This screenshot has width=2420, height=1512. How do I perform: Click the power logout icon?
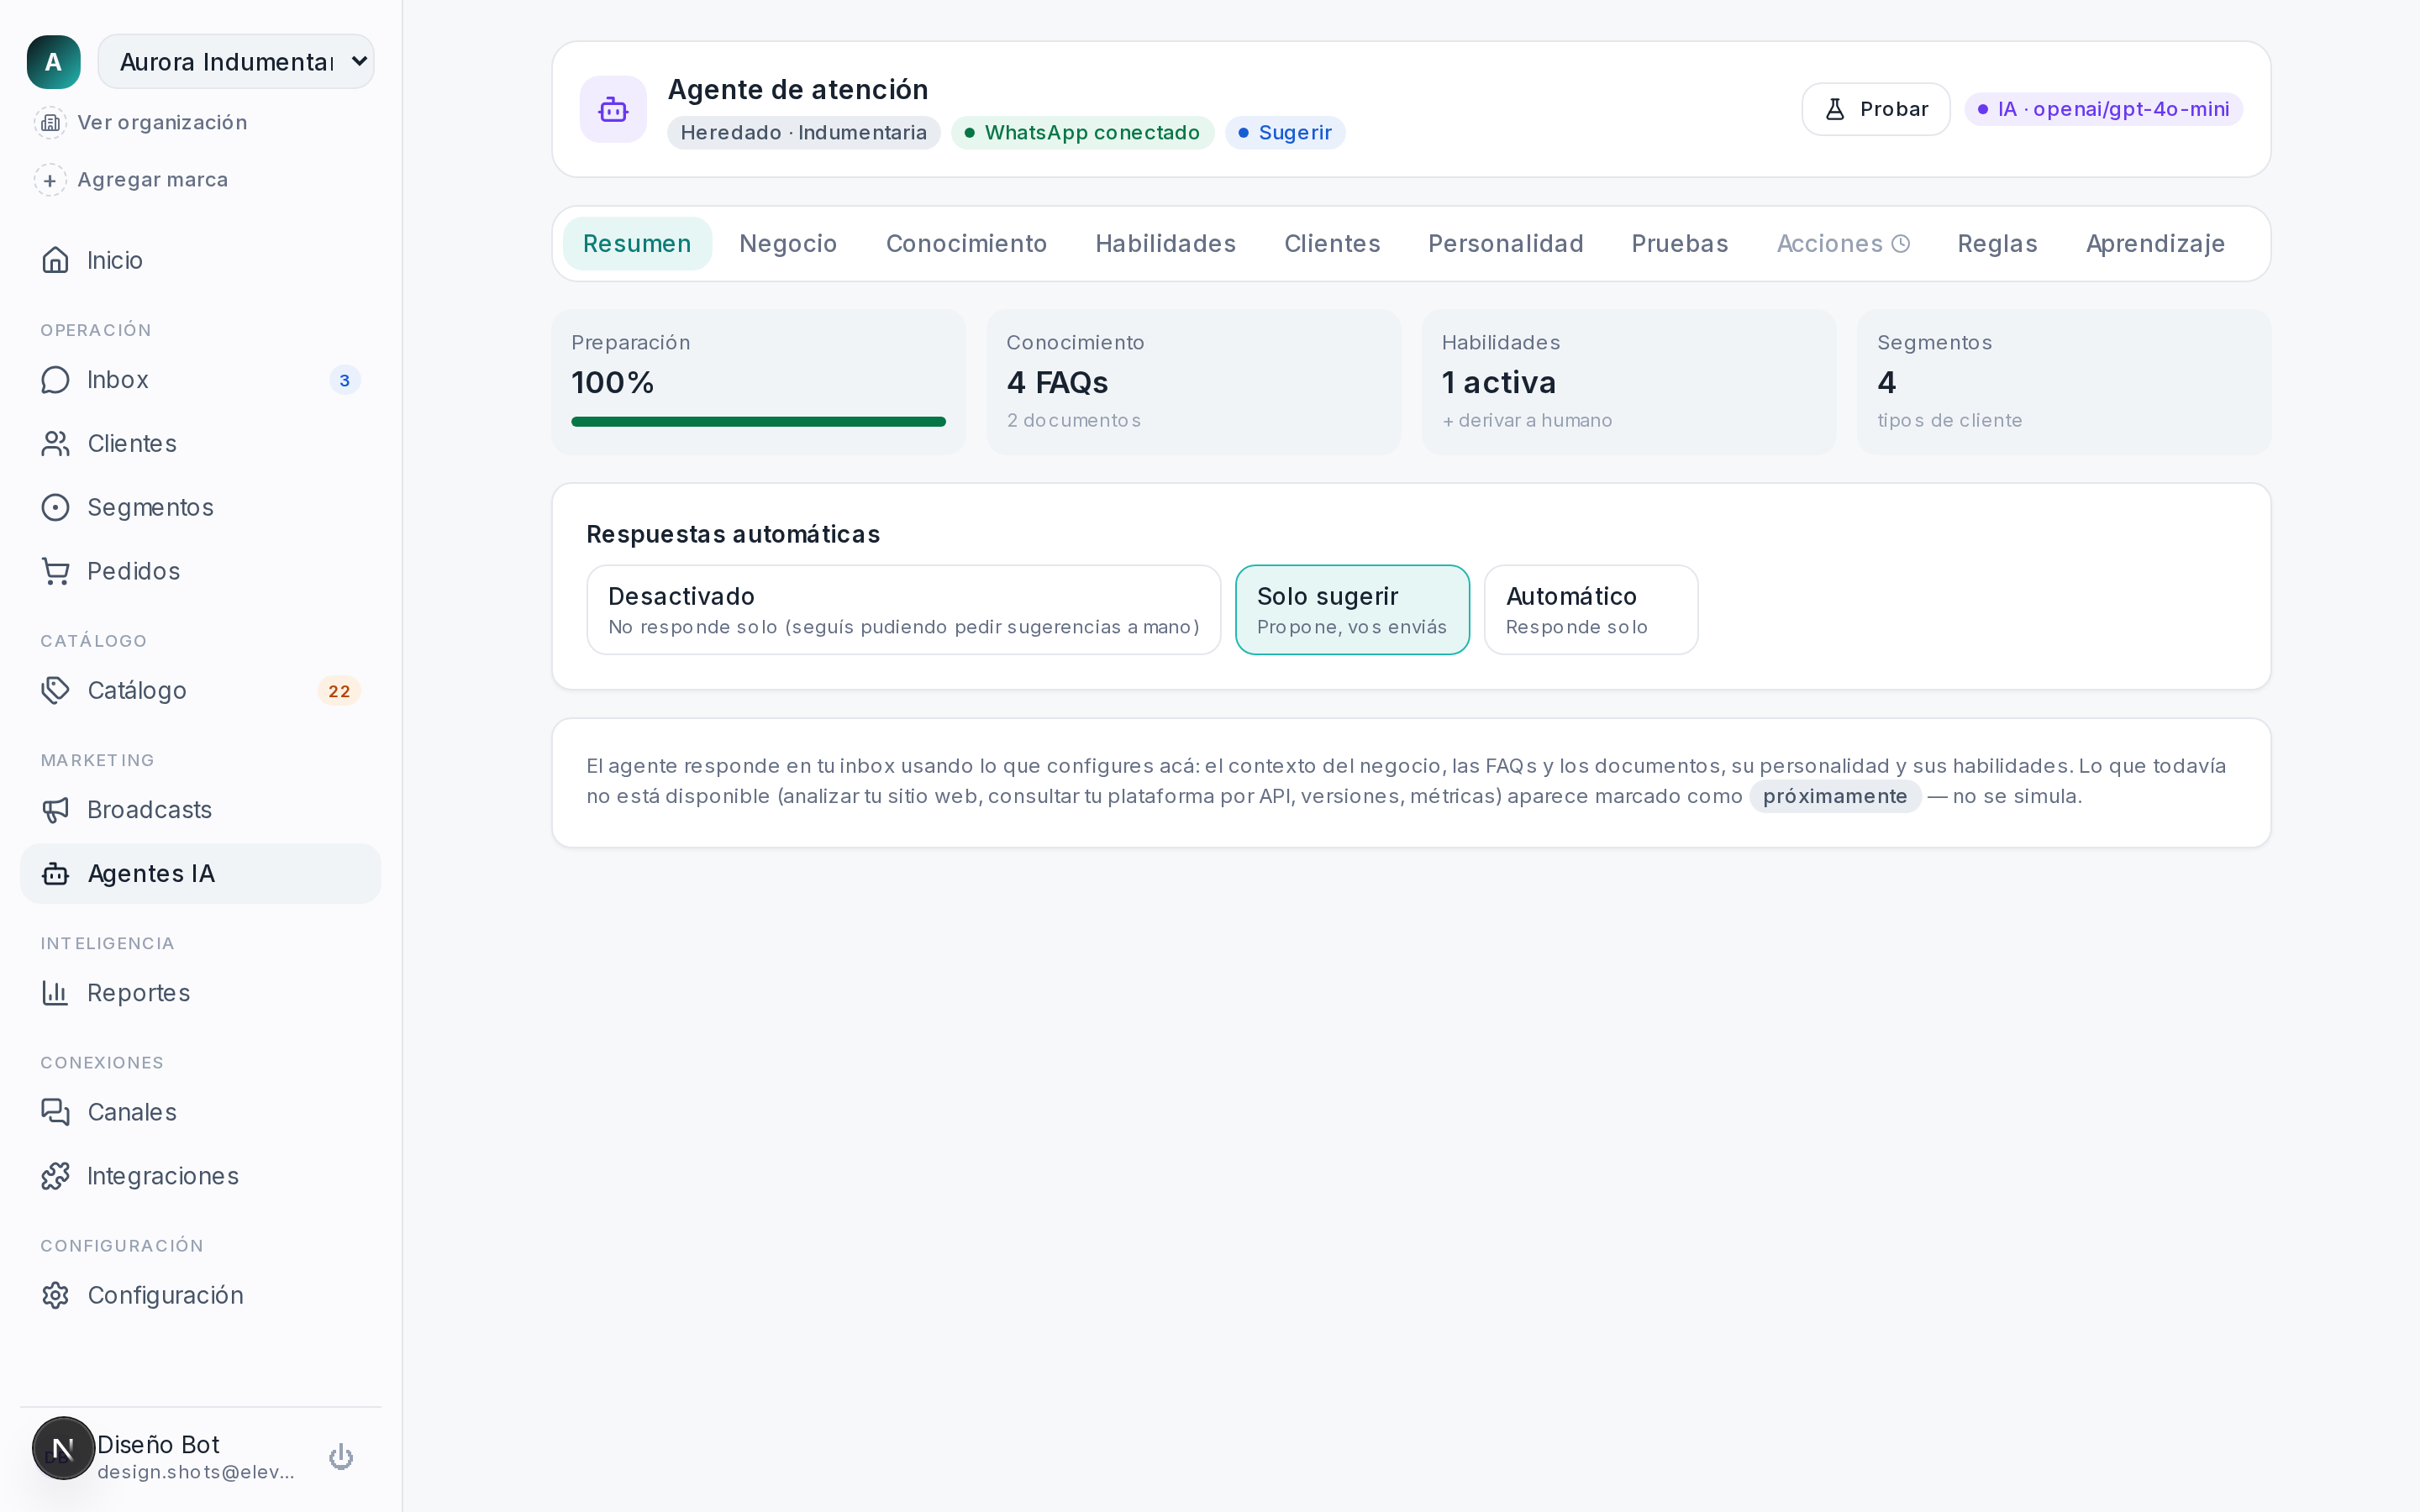[341, 1457]
